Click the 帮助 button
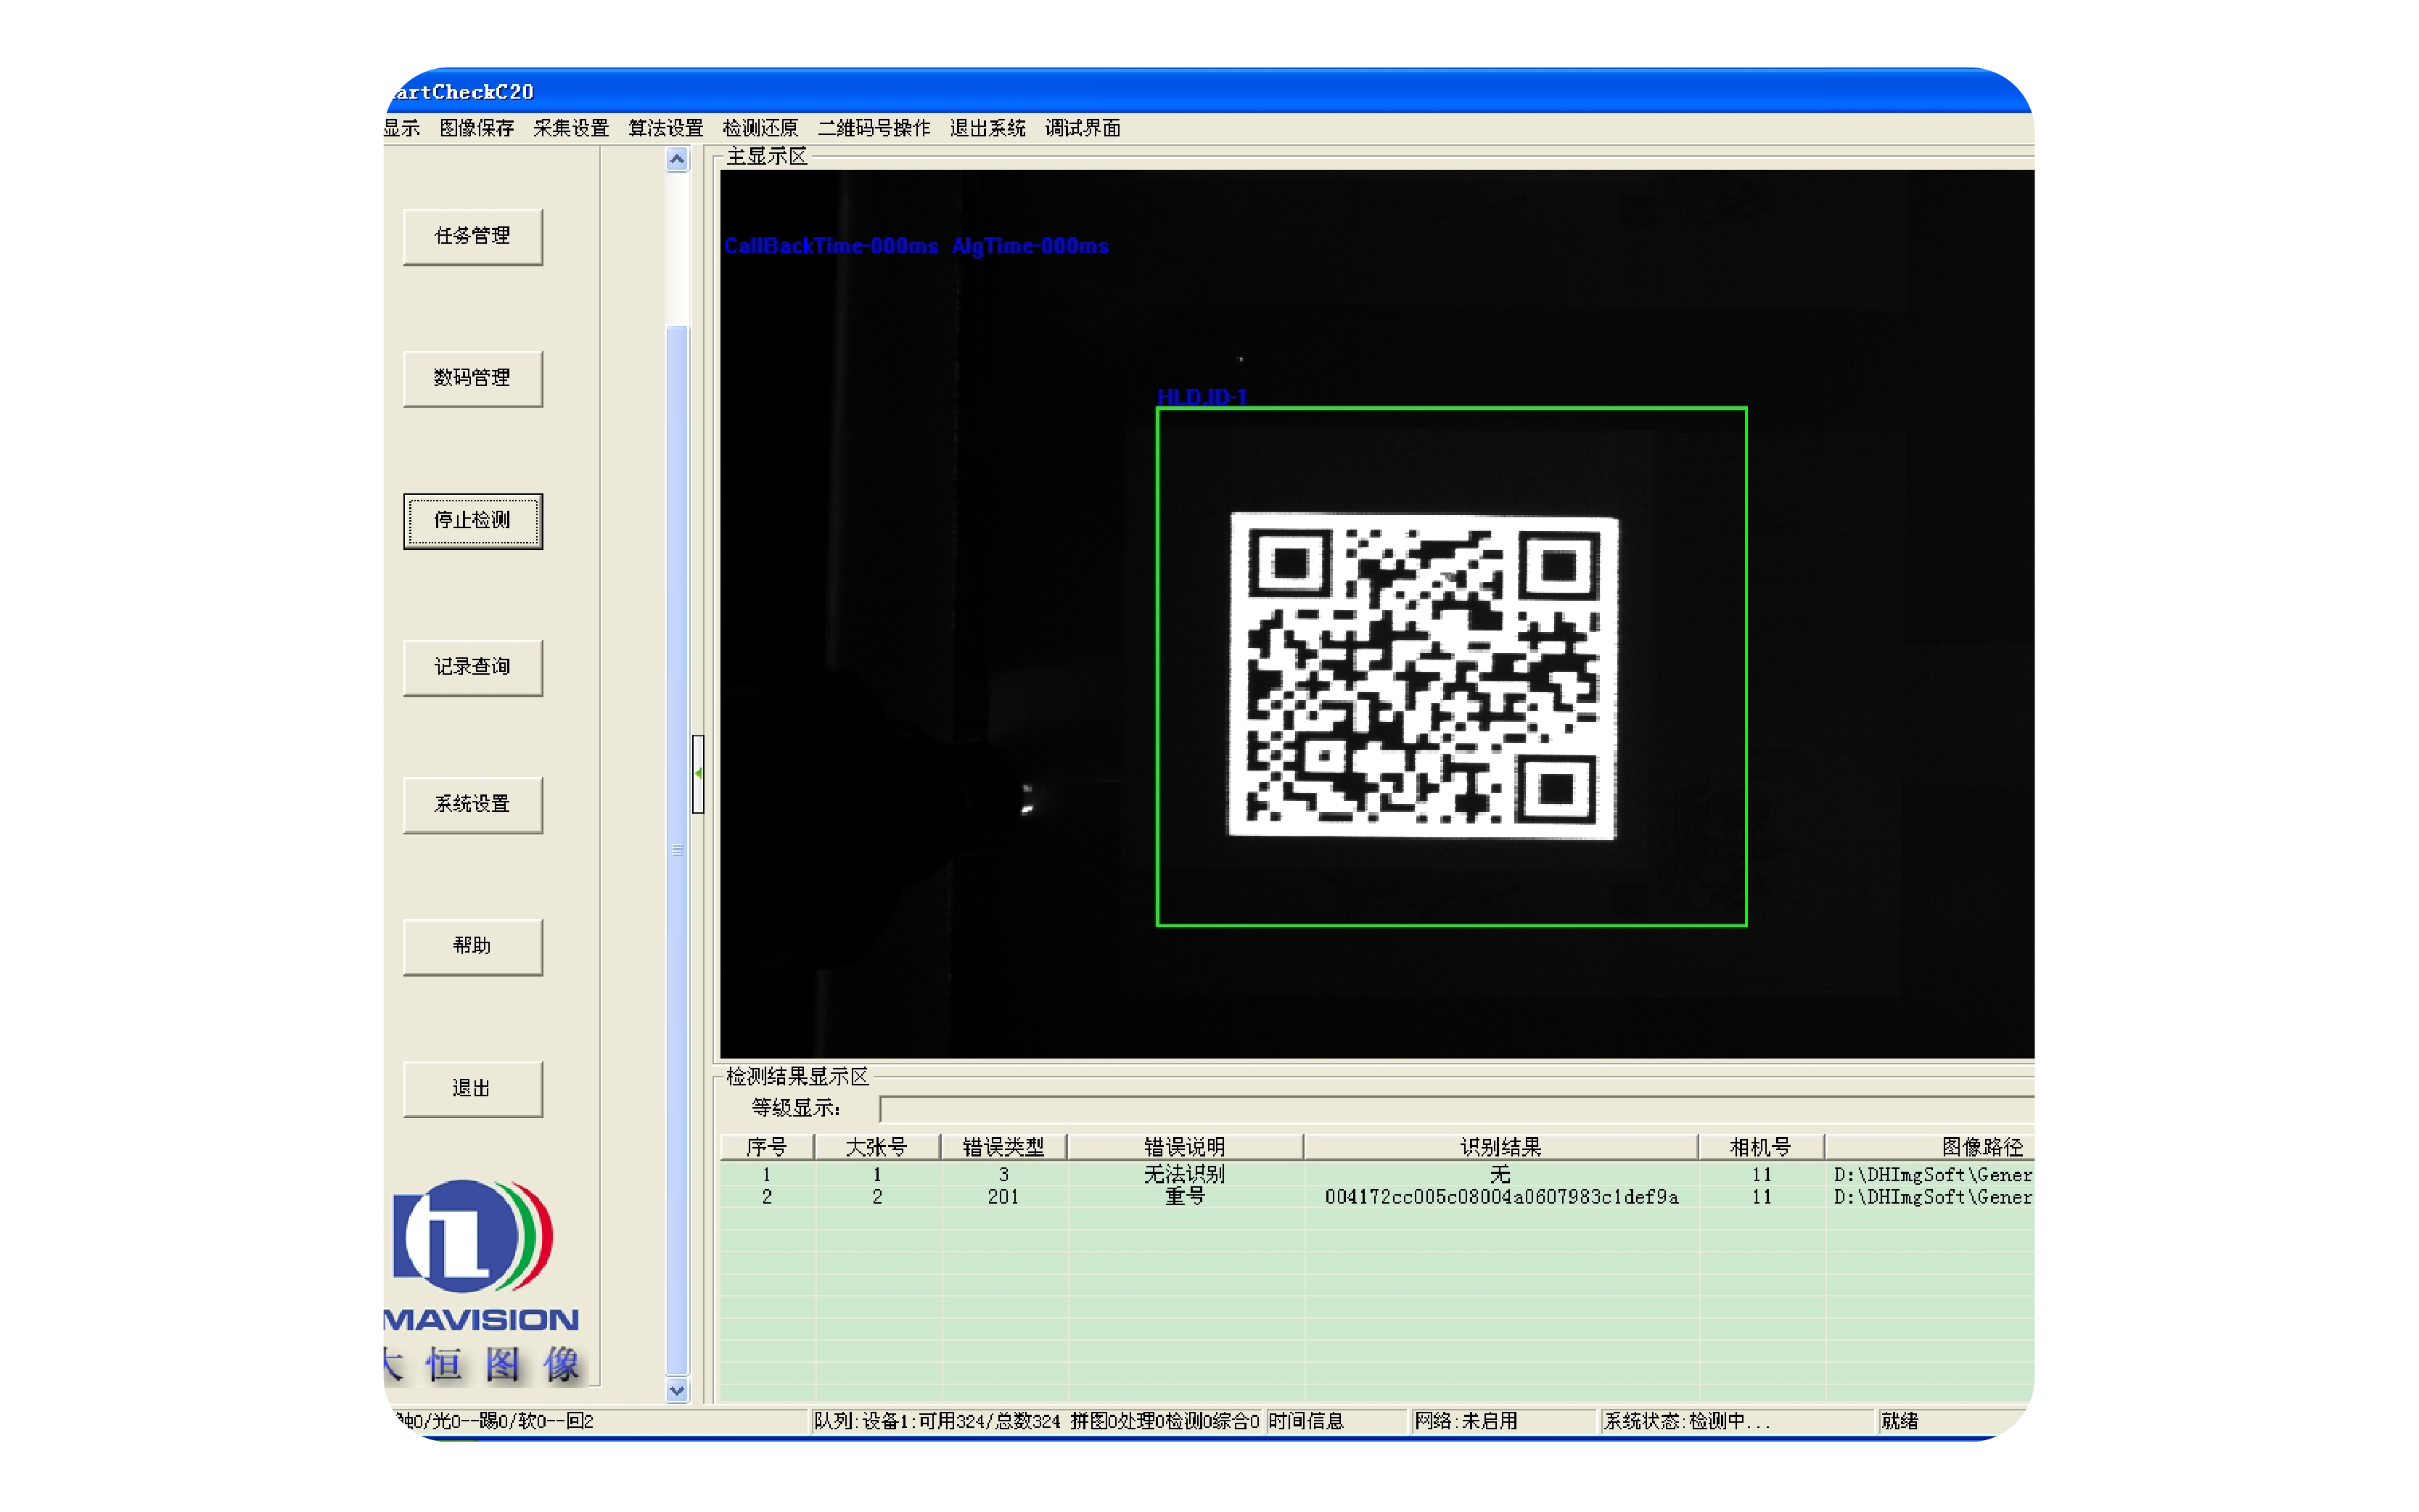 coord(473,946)
